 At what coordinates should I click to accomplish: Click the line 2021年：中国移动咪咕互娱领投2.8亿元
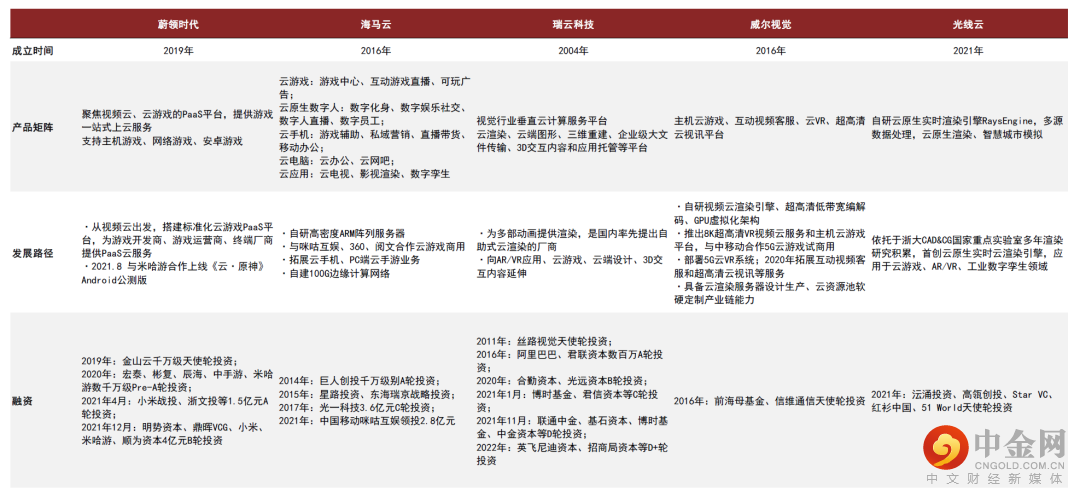[367, 421]
